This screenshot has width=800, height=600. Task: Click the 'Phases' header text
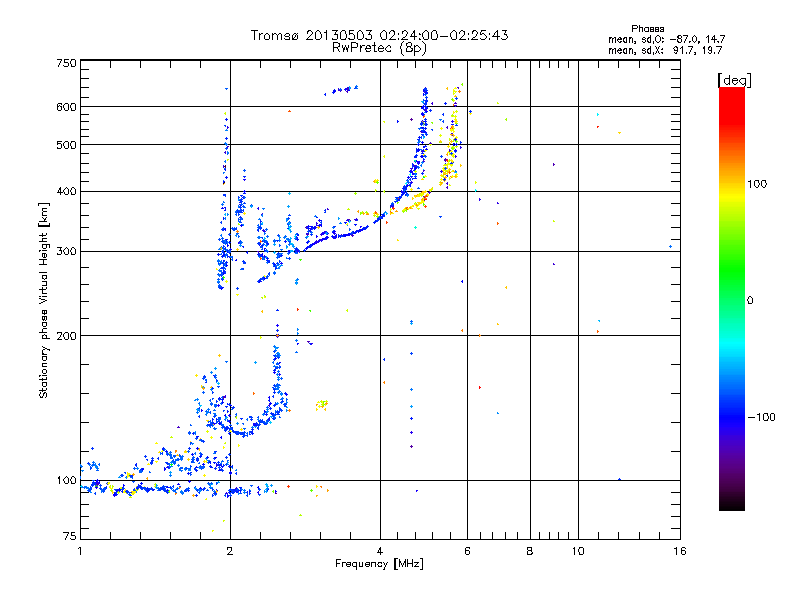click(647, 29)
